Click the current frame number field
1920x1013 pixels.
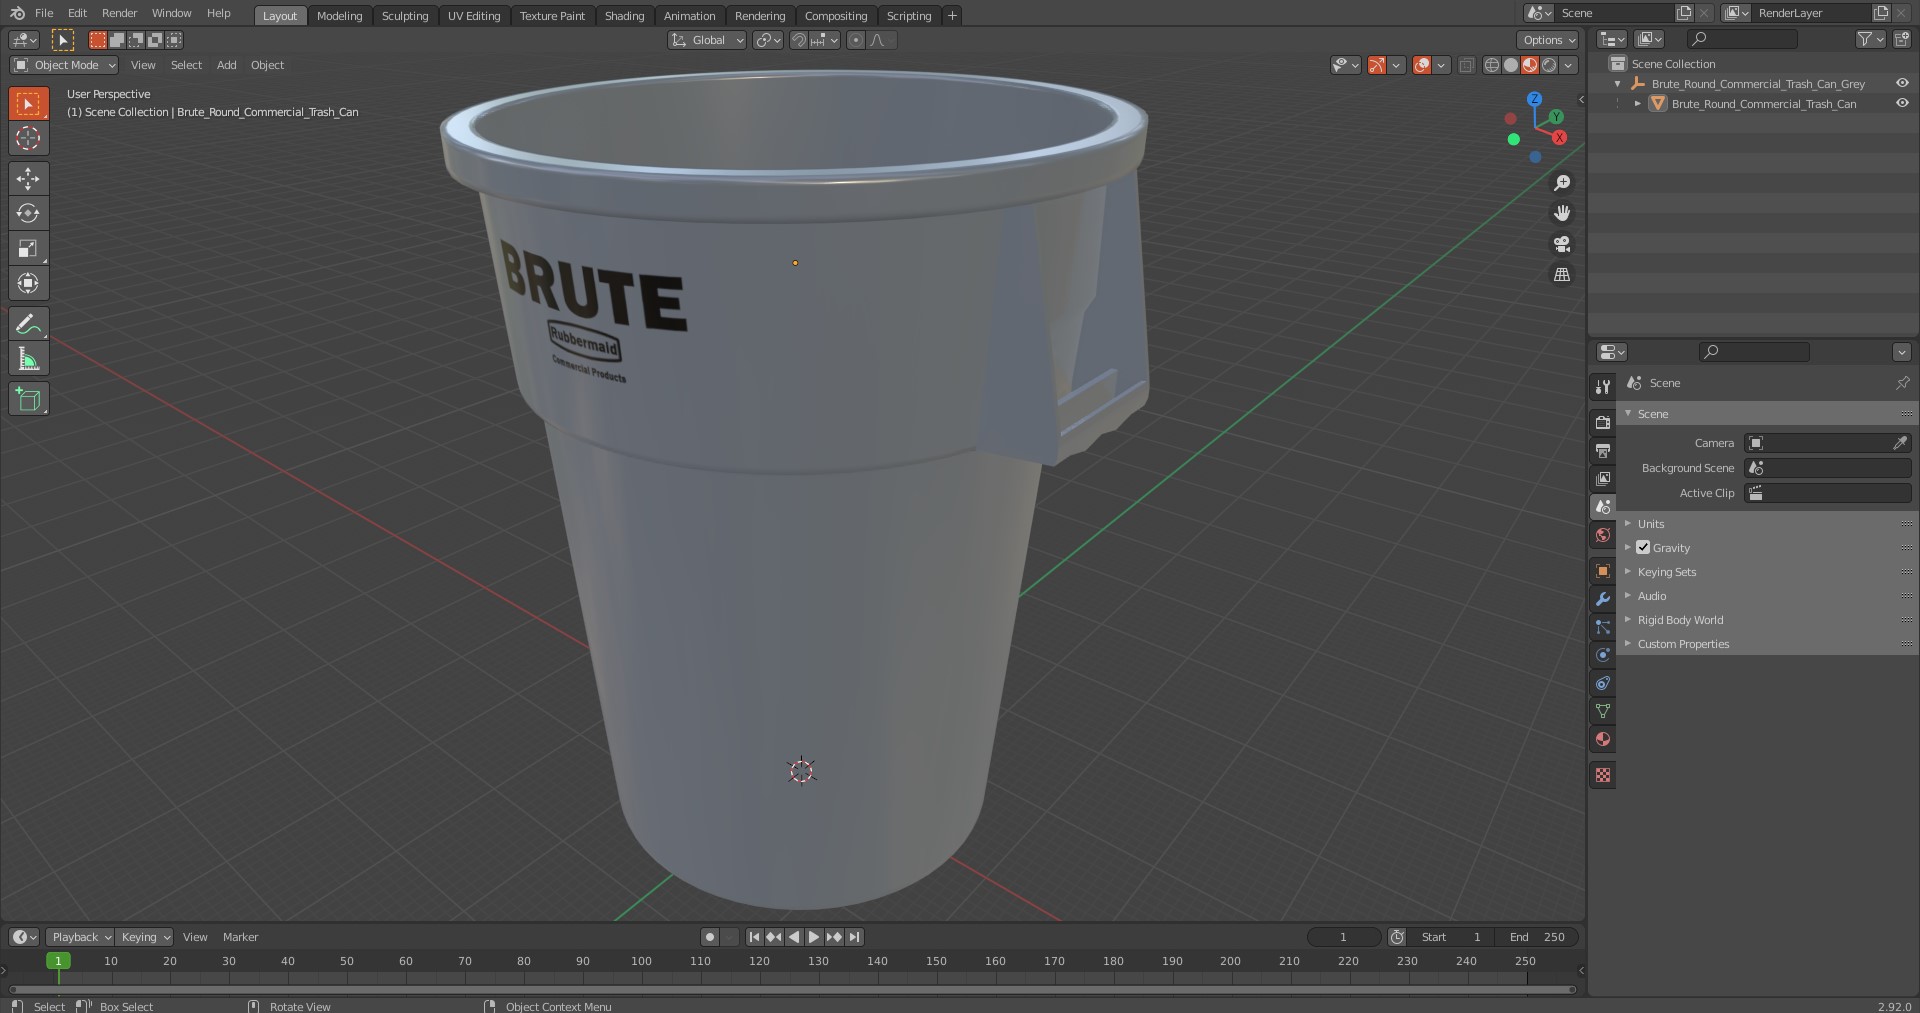click(x=1343, y=937)
